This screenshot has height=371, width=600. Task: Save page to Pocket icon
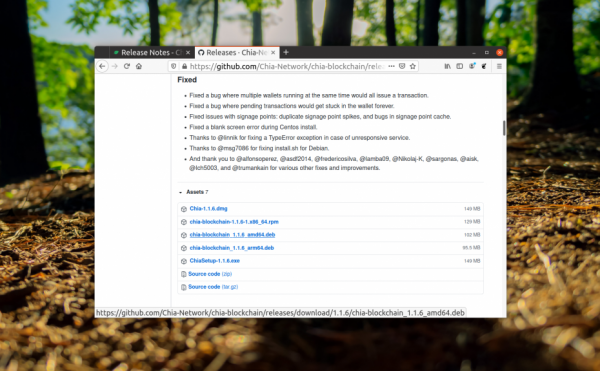[x=402, y=66]
